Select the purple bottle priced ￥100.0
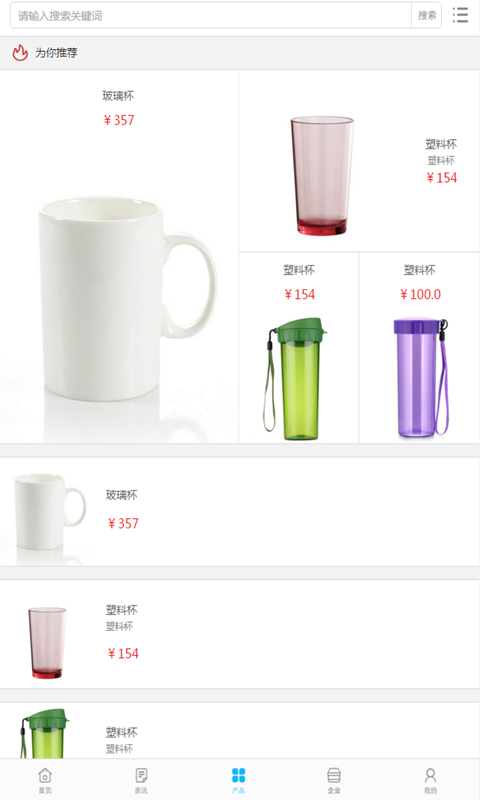The height and width of the screenshot is (800, 480). pos(421,378)
